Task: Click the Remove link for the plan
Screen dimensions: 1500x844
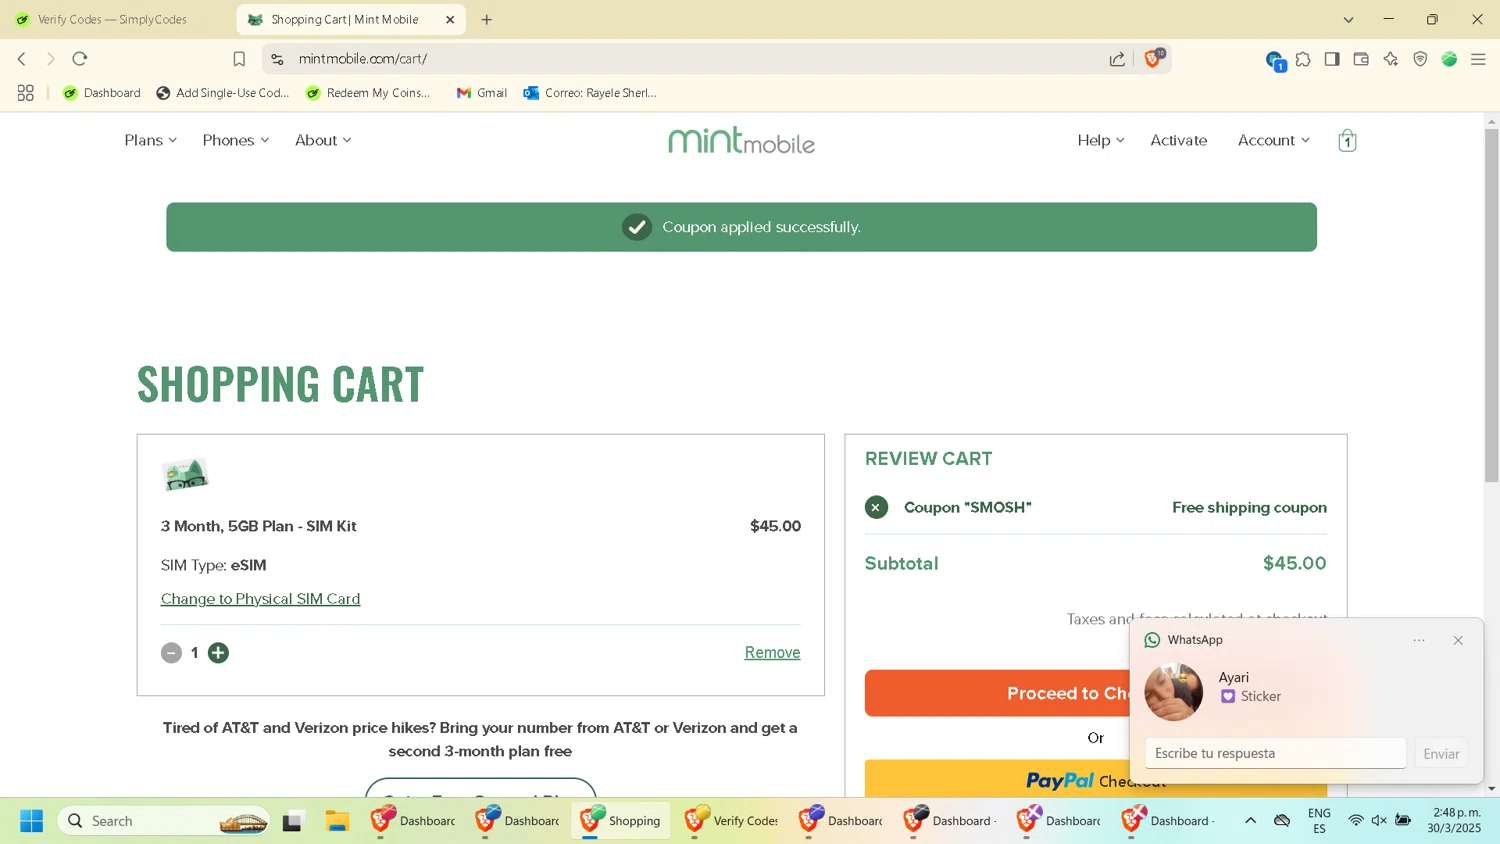Action: point(772,653)
